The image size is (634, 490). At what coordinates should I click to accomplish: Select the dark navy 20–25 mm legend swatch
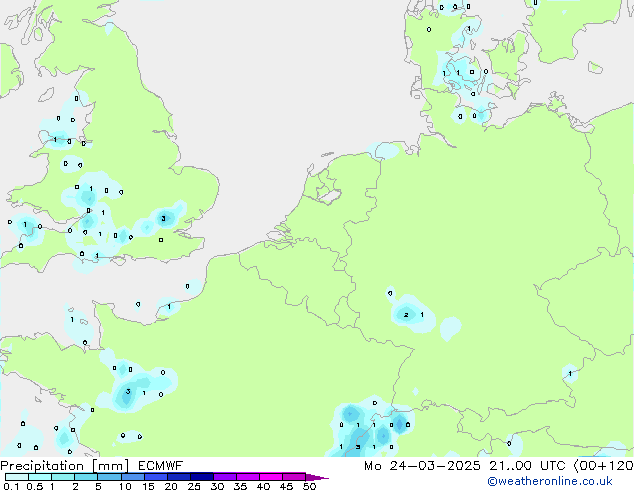point(182,477)
